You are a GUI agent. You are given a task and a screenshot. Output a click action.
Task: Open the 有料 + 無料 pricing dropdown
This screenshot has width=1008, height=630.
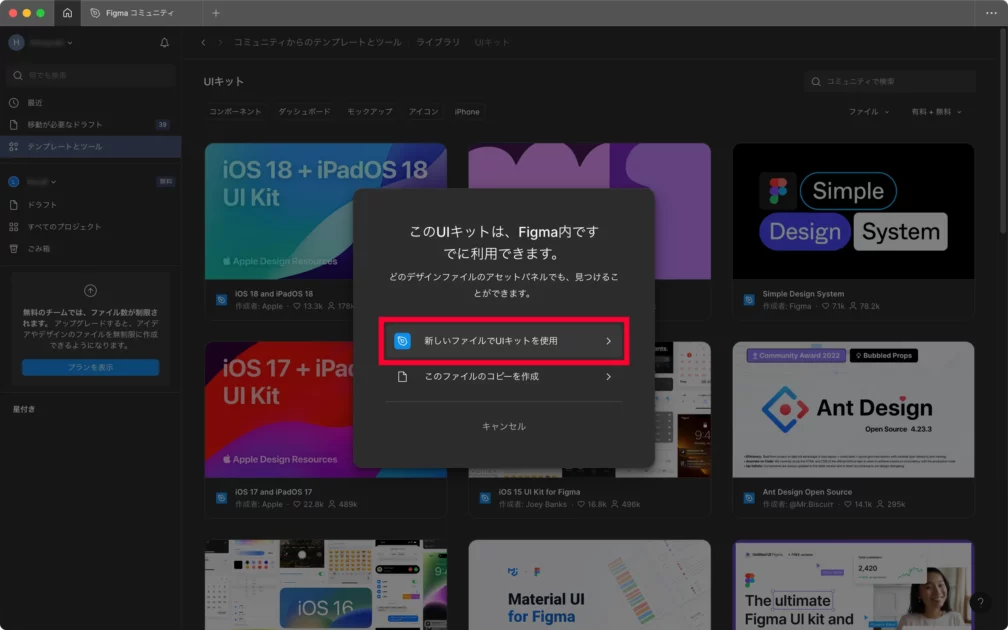point(936,112)
